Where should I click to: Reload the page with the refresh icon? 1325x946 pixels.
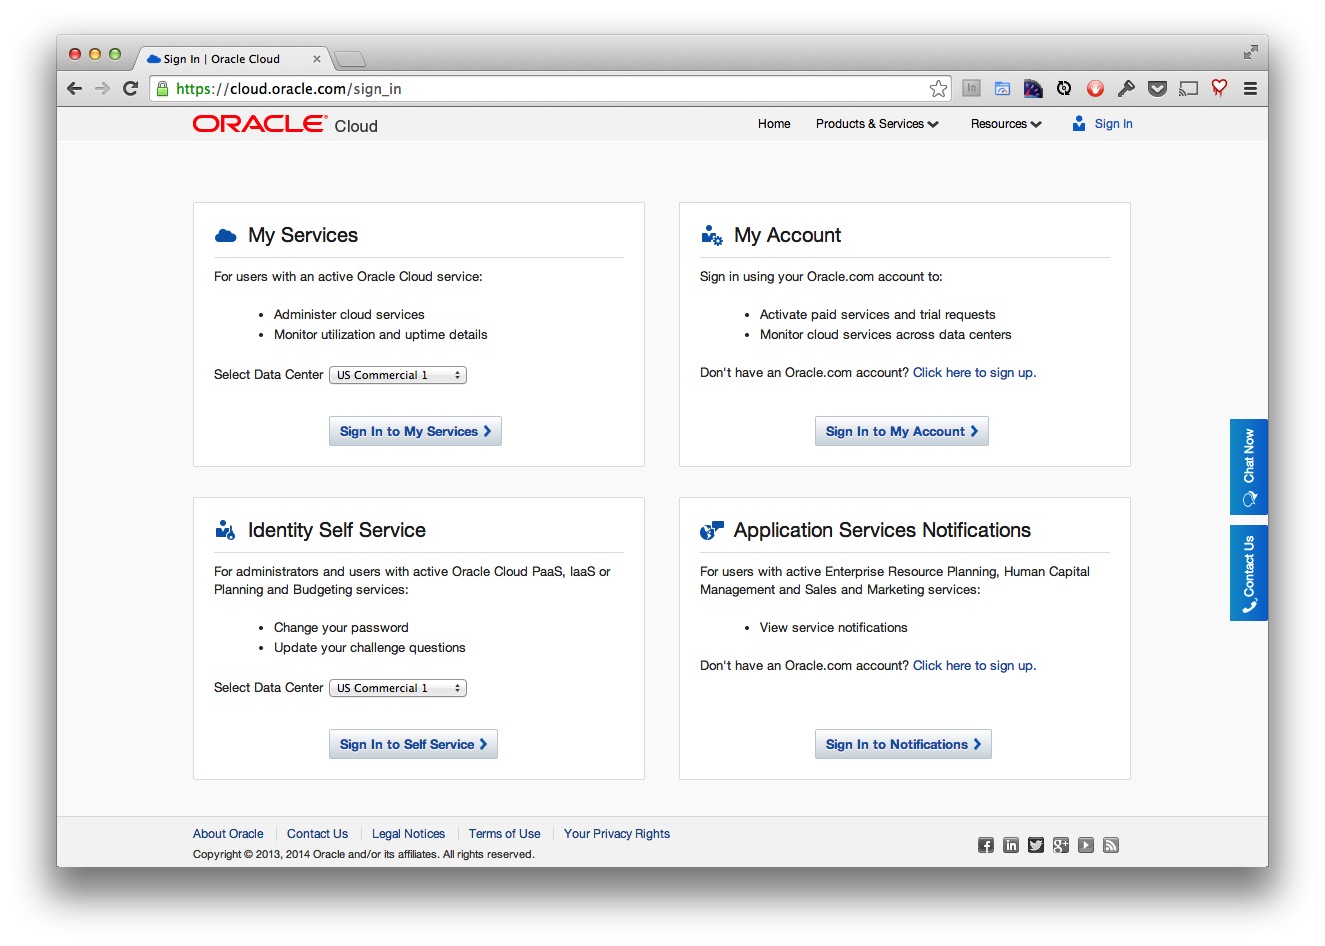pyautogui.click(x=130, y=88)
